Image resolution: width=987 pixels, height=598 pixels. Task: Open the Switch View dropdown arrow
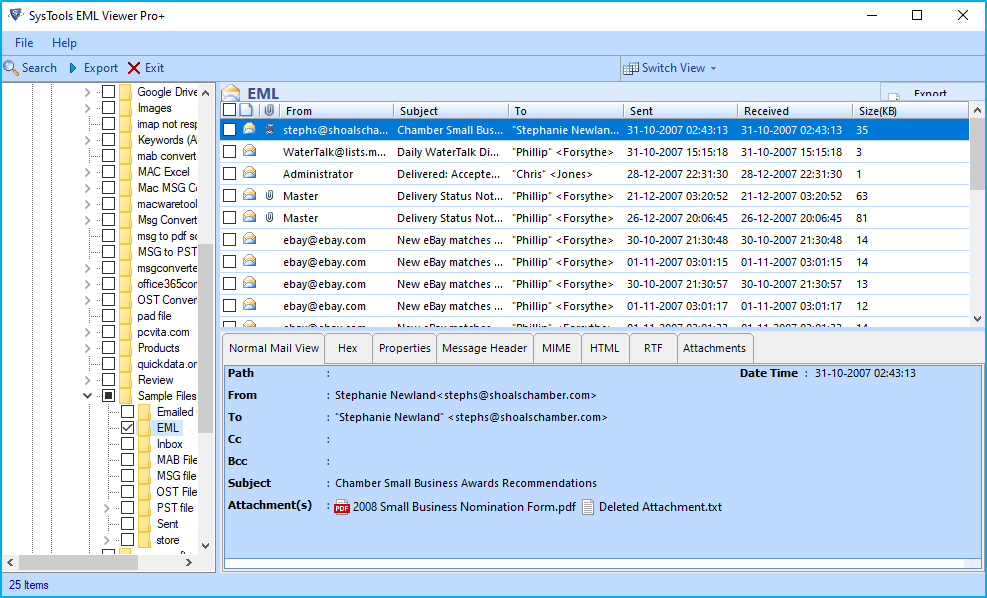713,69
